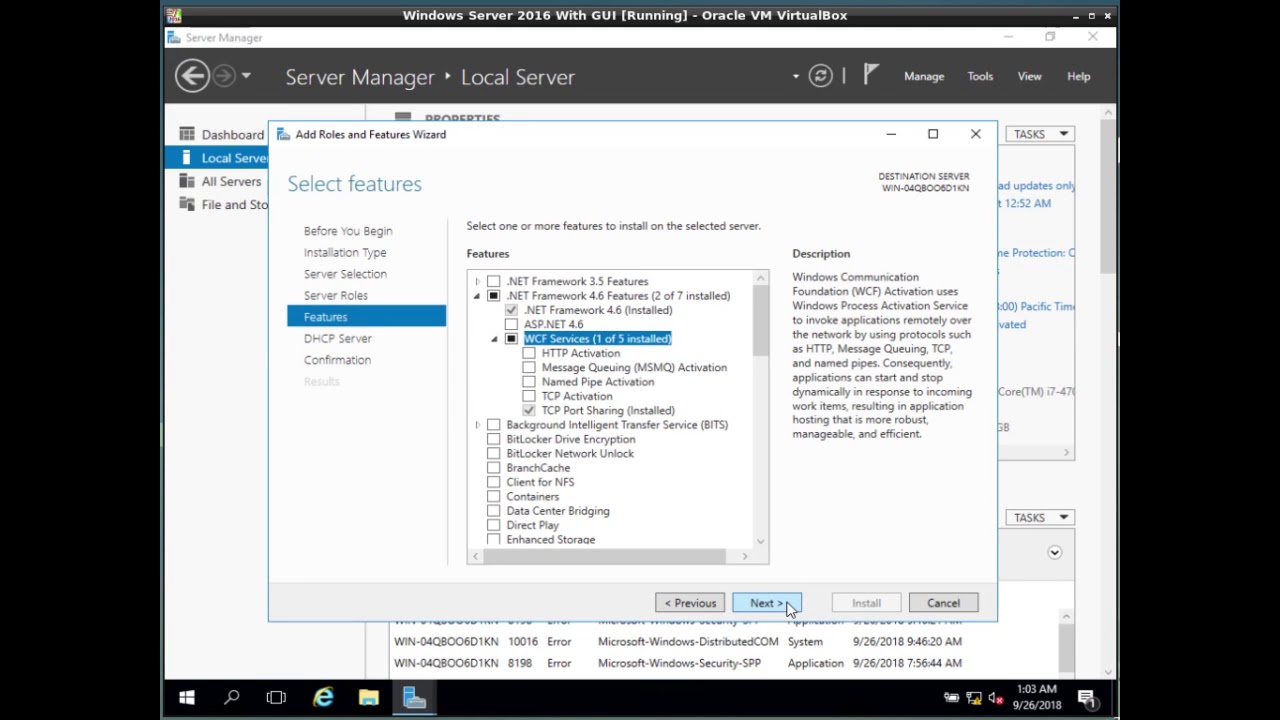Click the Server Manager title bar icon
This screenshot has width=1280, height=720.
pyautogui.click(x=174, y=37)
